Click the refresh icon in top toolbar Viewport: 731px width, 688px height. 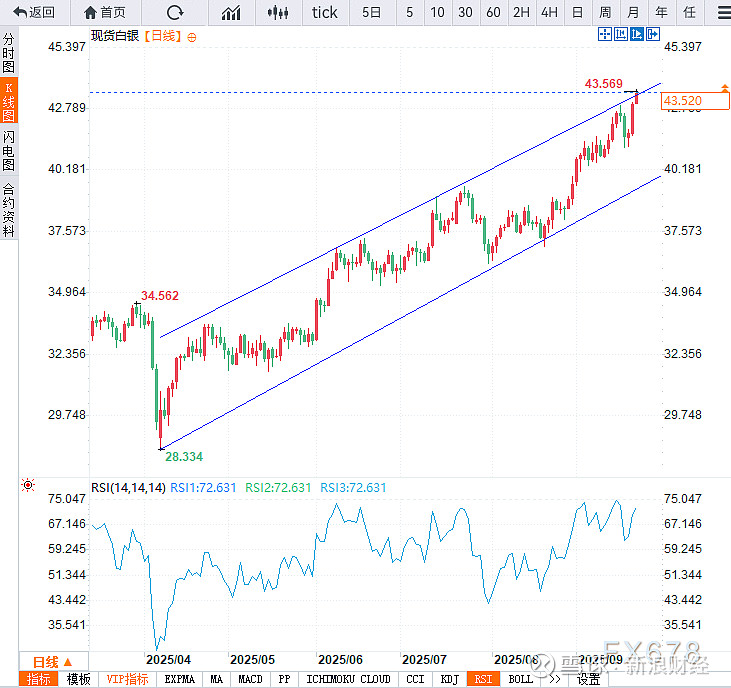tap(175, 12)
